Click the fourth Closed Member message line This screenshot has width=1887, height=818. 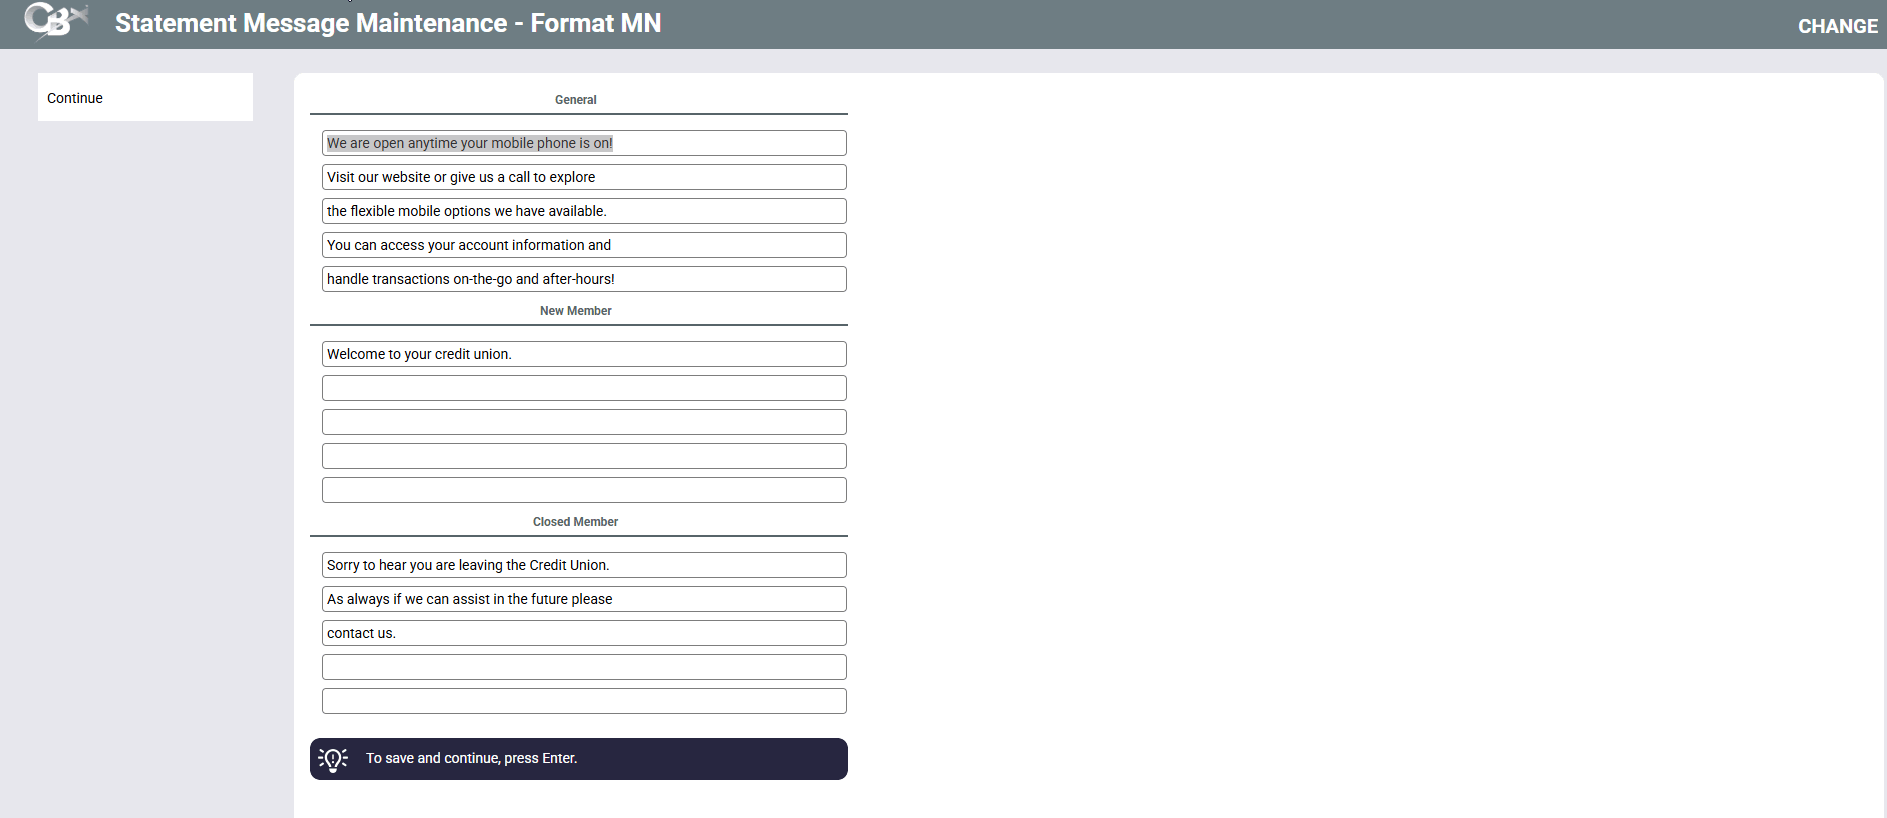click(x=584, y=667)
